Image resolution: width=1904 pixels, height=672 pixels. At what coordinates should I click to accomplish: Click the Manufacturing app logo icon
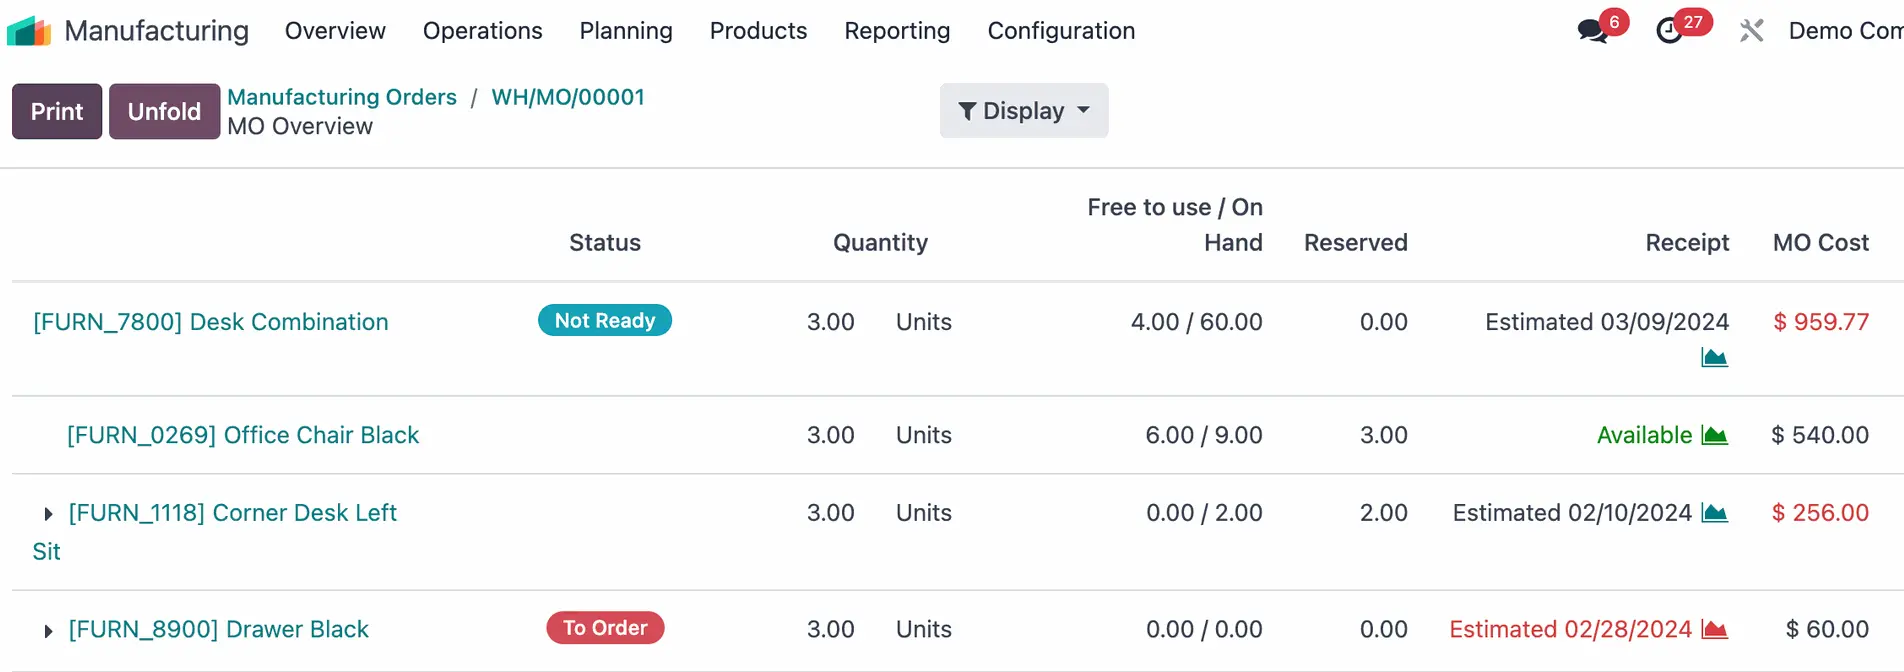[28, 31]
